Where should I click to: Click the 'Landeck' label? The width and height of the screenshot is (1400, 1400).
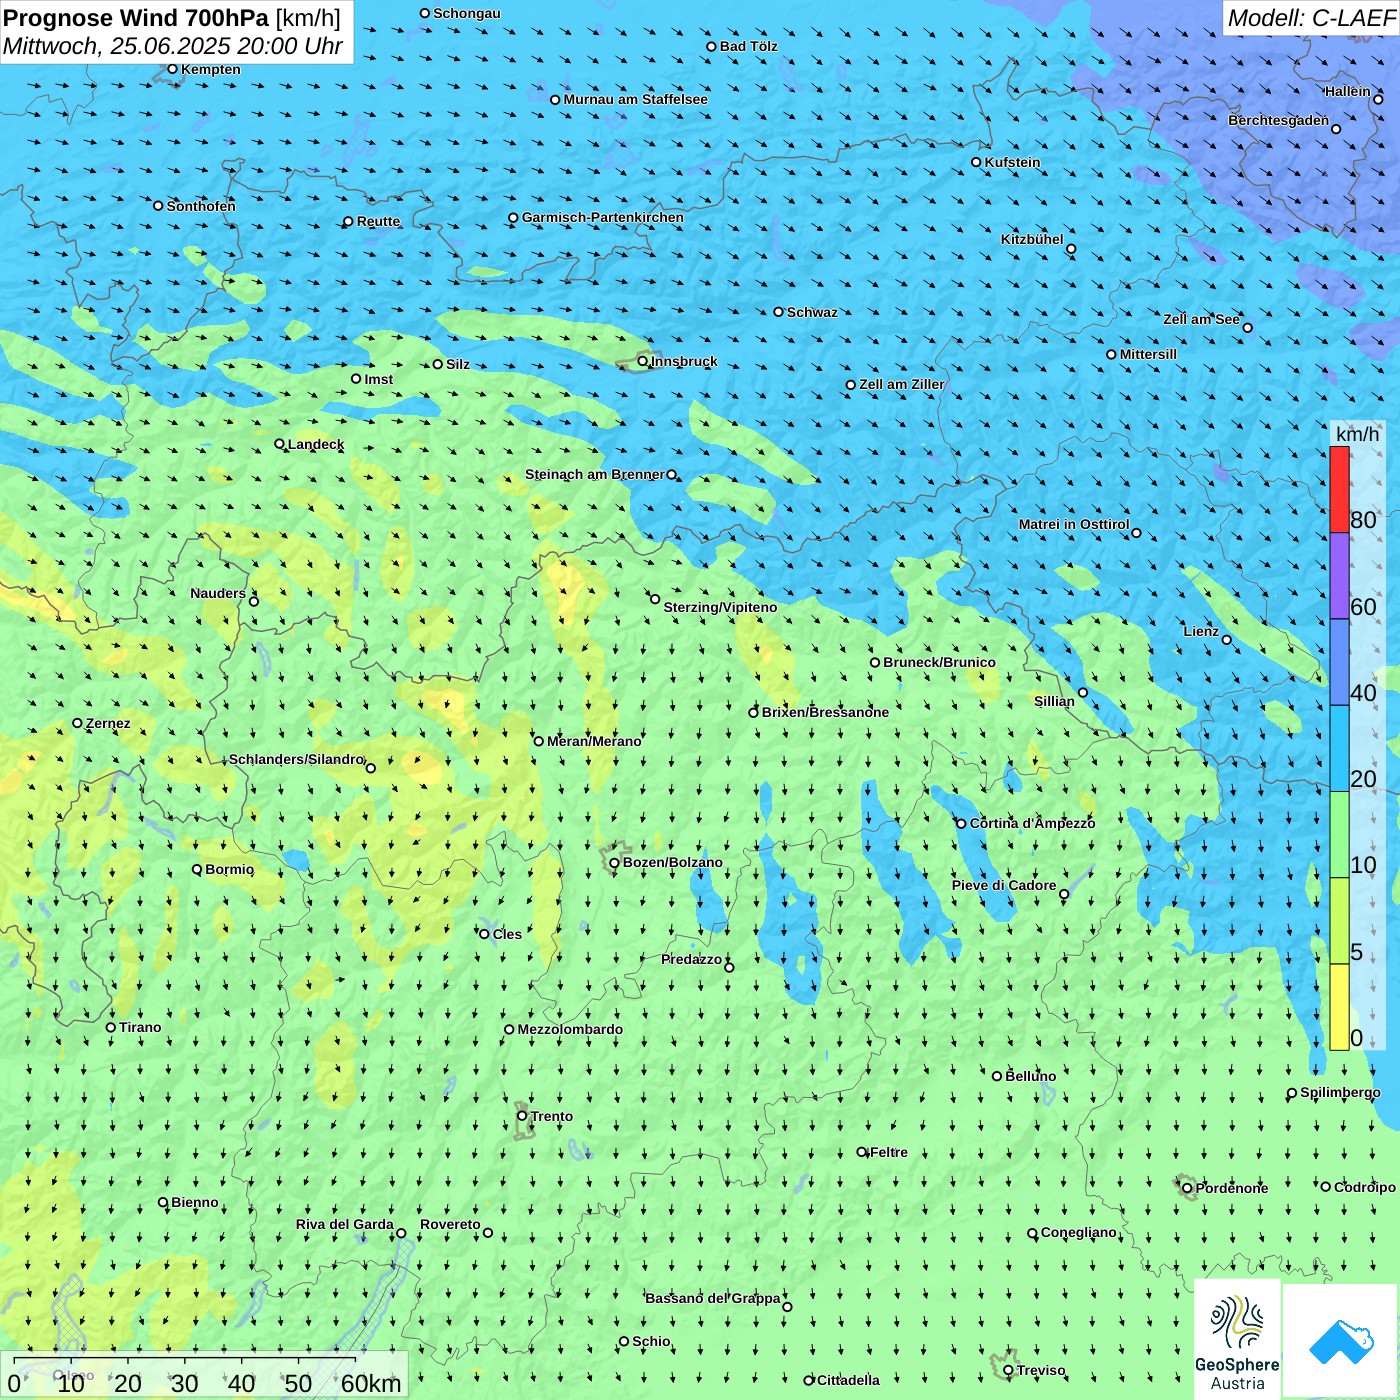(x=316, y=444)
